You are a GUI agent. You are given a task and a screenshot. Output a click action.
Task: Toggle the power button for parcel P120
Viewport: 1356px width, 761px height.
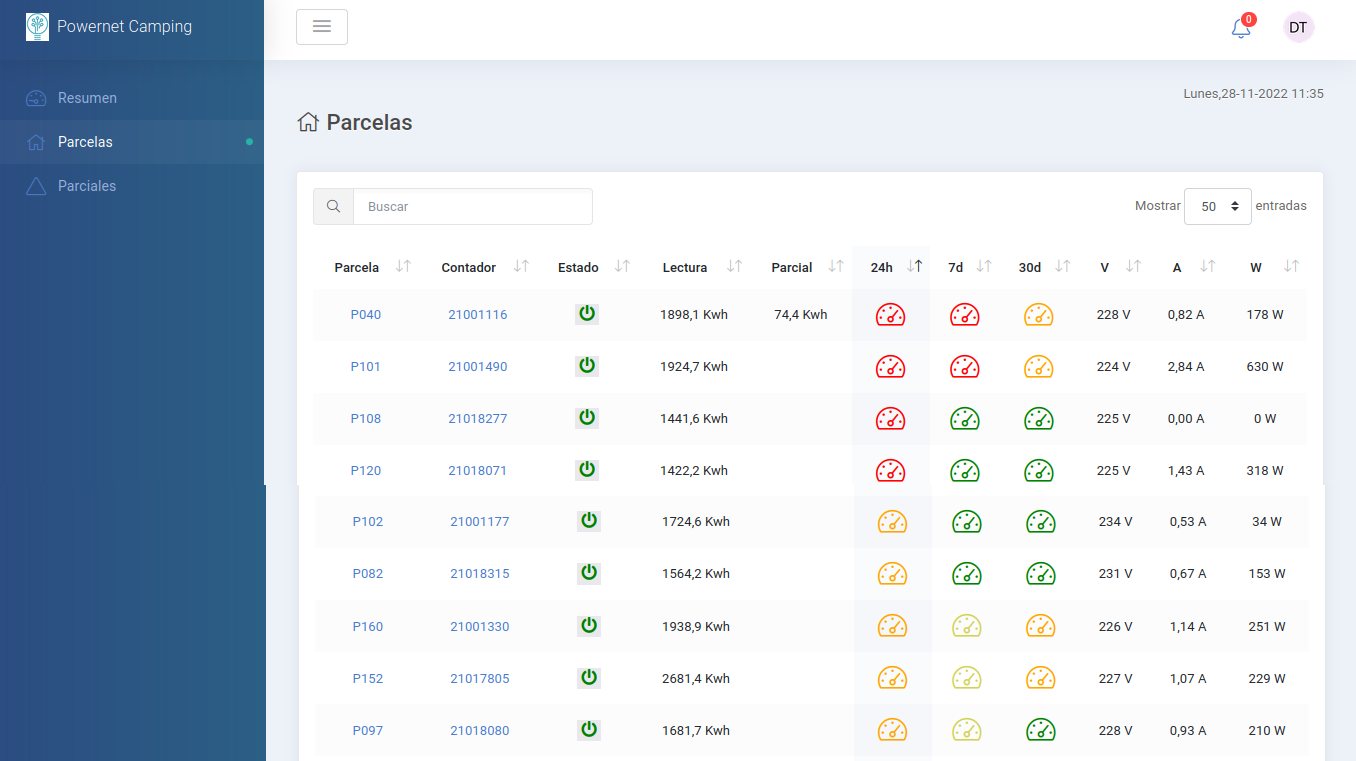point(587,470)
